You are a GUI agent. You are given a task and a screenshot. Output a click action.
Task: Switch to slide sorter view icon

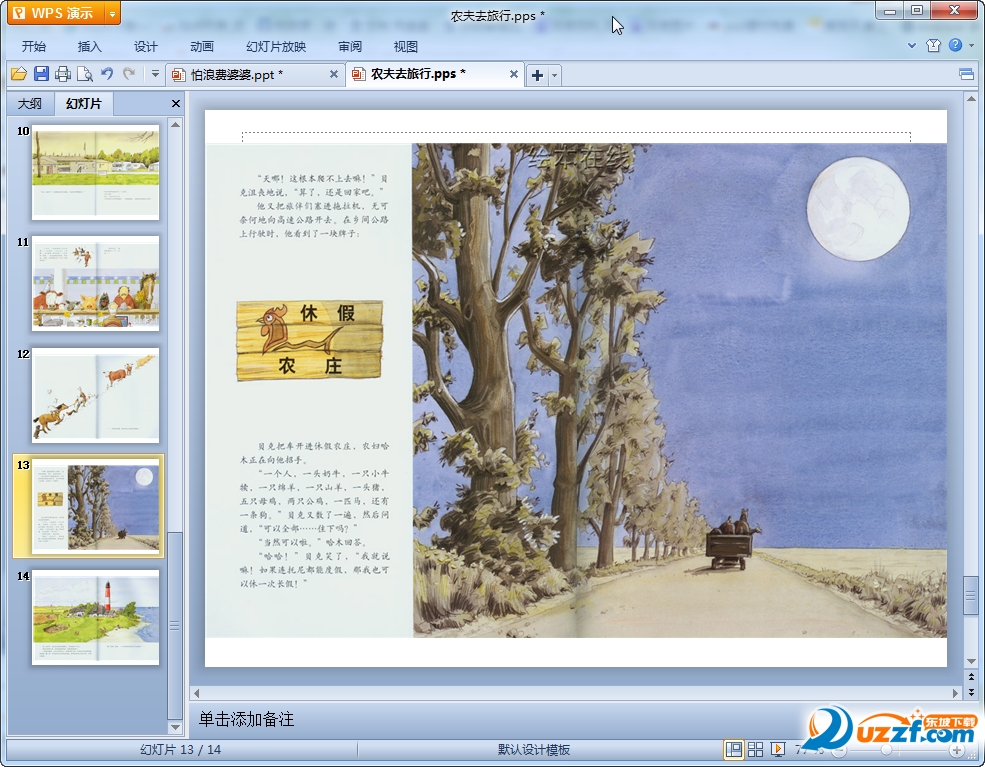coord(756,749)
